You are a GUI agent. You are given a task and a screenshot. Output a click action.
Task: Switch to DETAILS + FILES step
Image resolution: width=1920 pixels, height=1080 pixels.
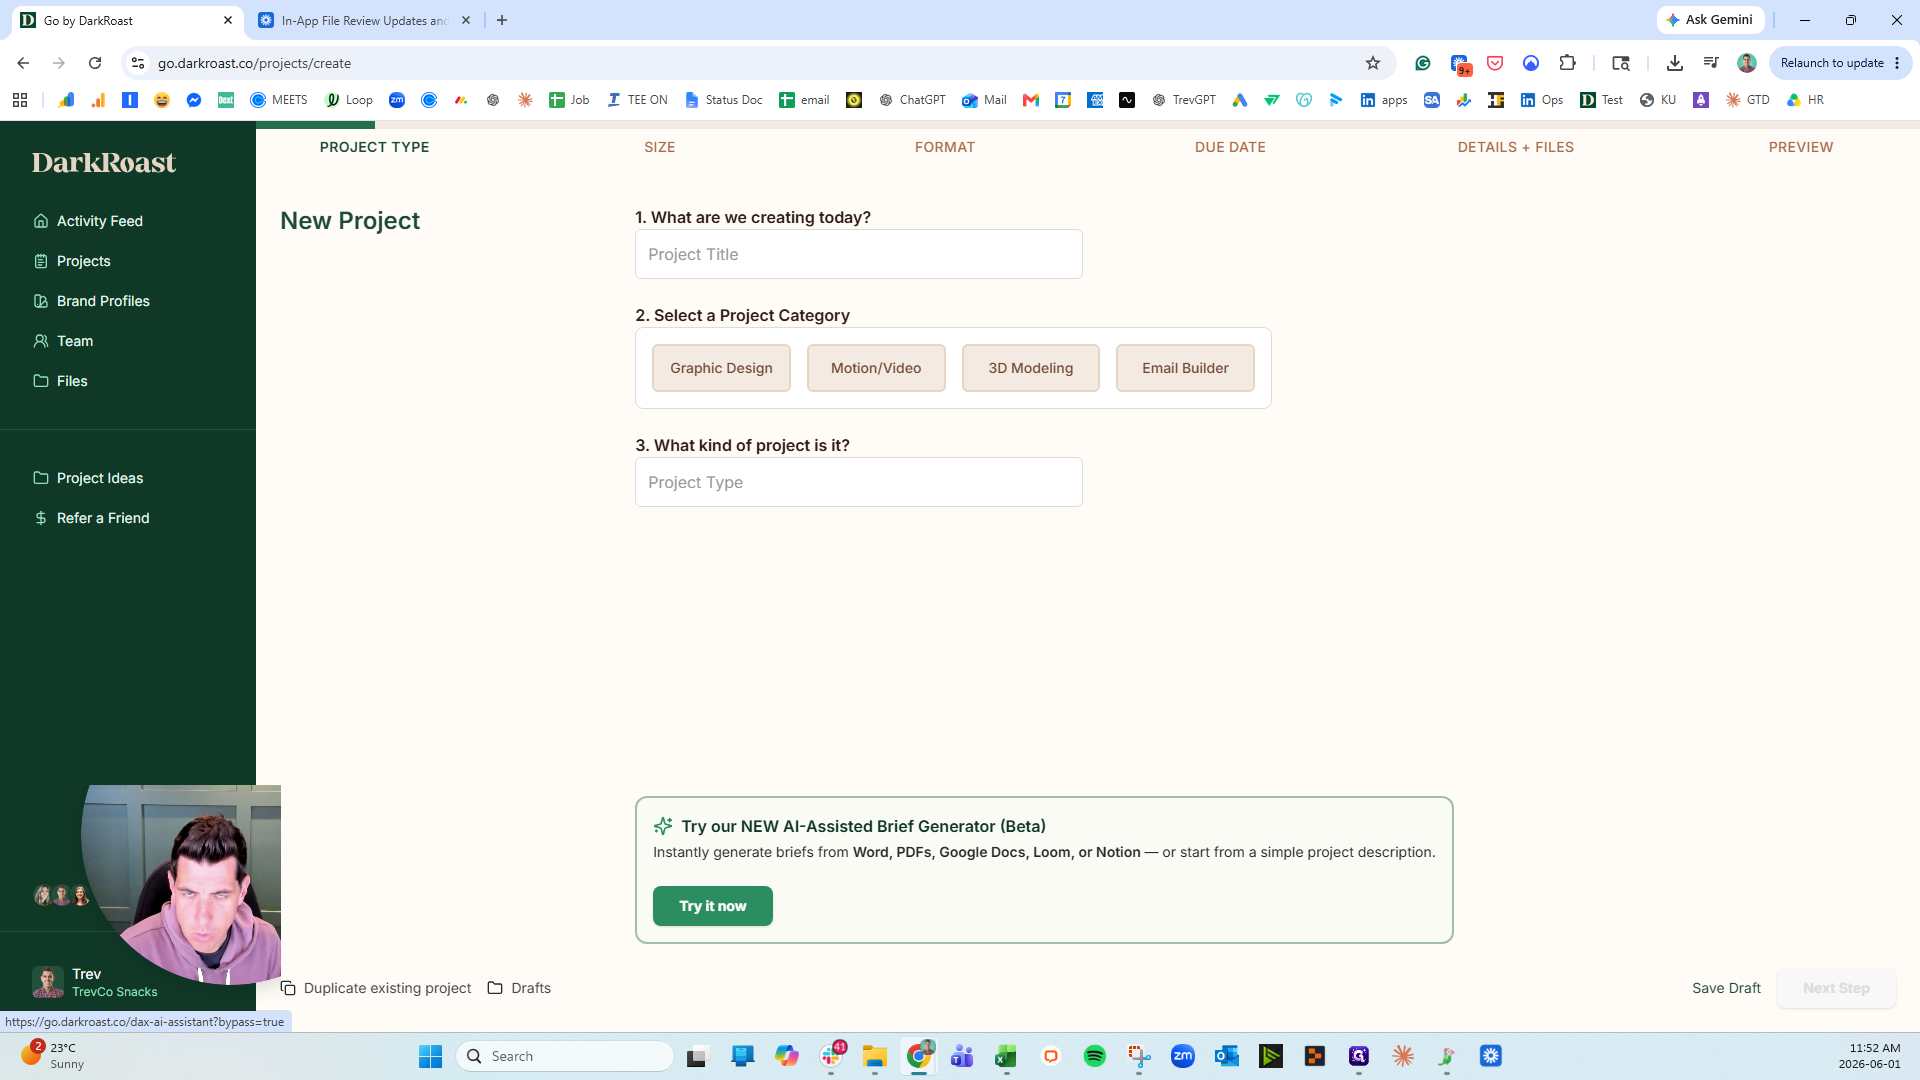1515,147
